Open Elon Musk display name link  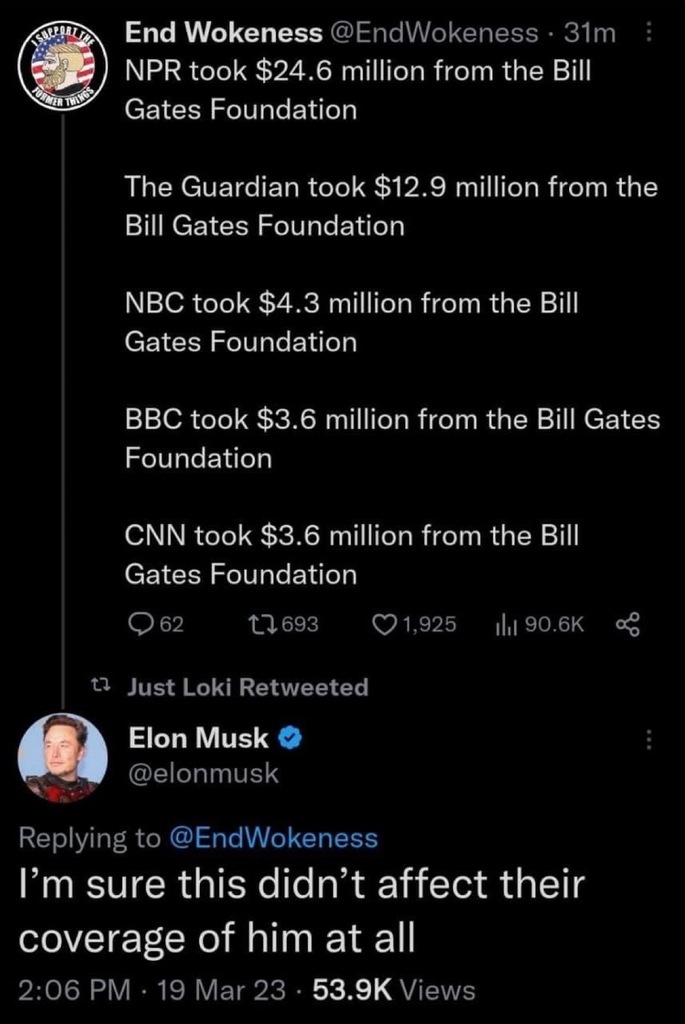click(x=198, y=739)
